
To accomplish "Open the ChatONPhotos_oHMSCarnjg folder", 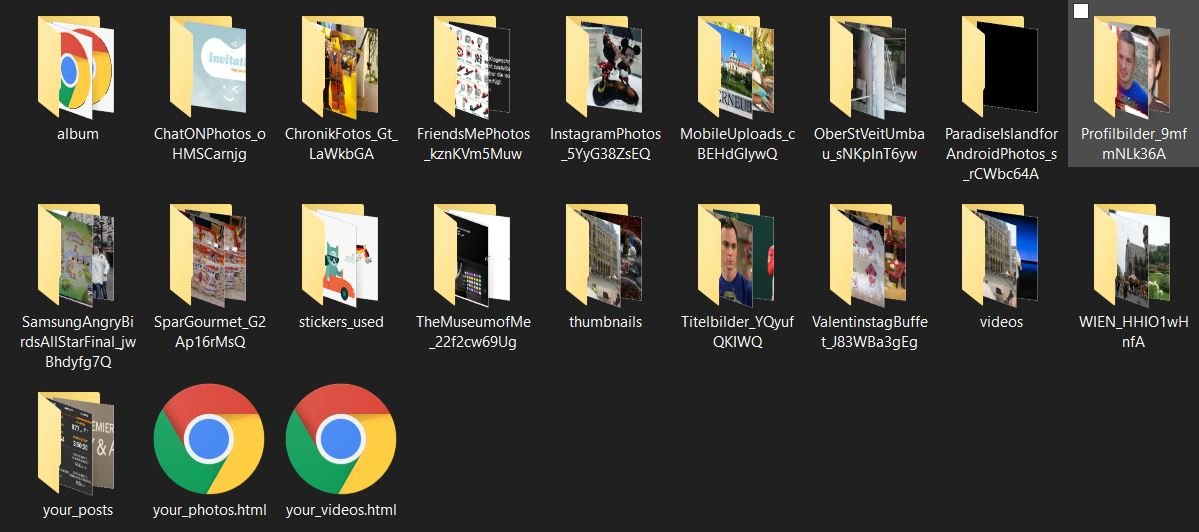I will click(209, 67).
